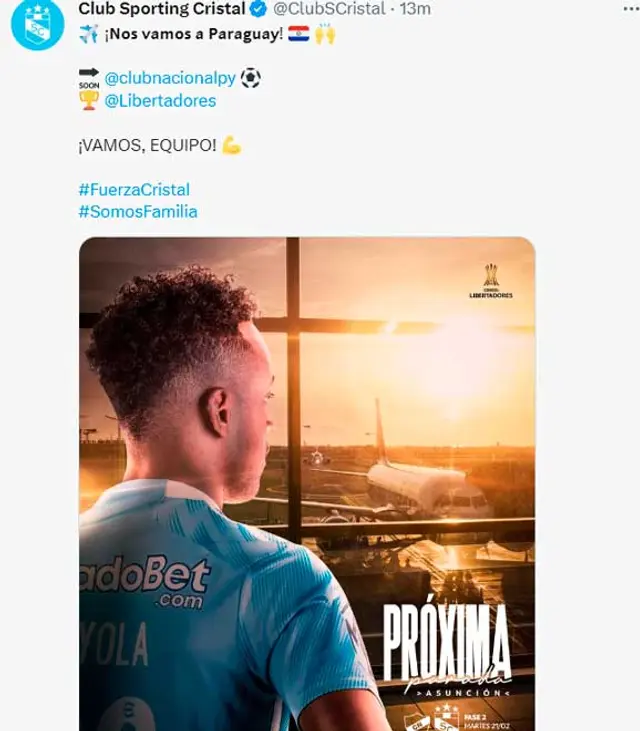The height and width of the screenshot is (731, 640).
Task: Click the trophy emoji beside @Libertadores
Action: pyautogui.click(x=89, y=100)
